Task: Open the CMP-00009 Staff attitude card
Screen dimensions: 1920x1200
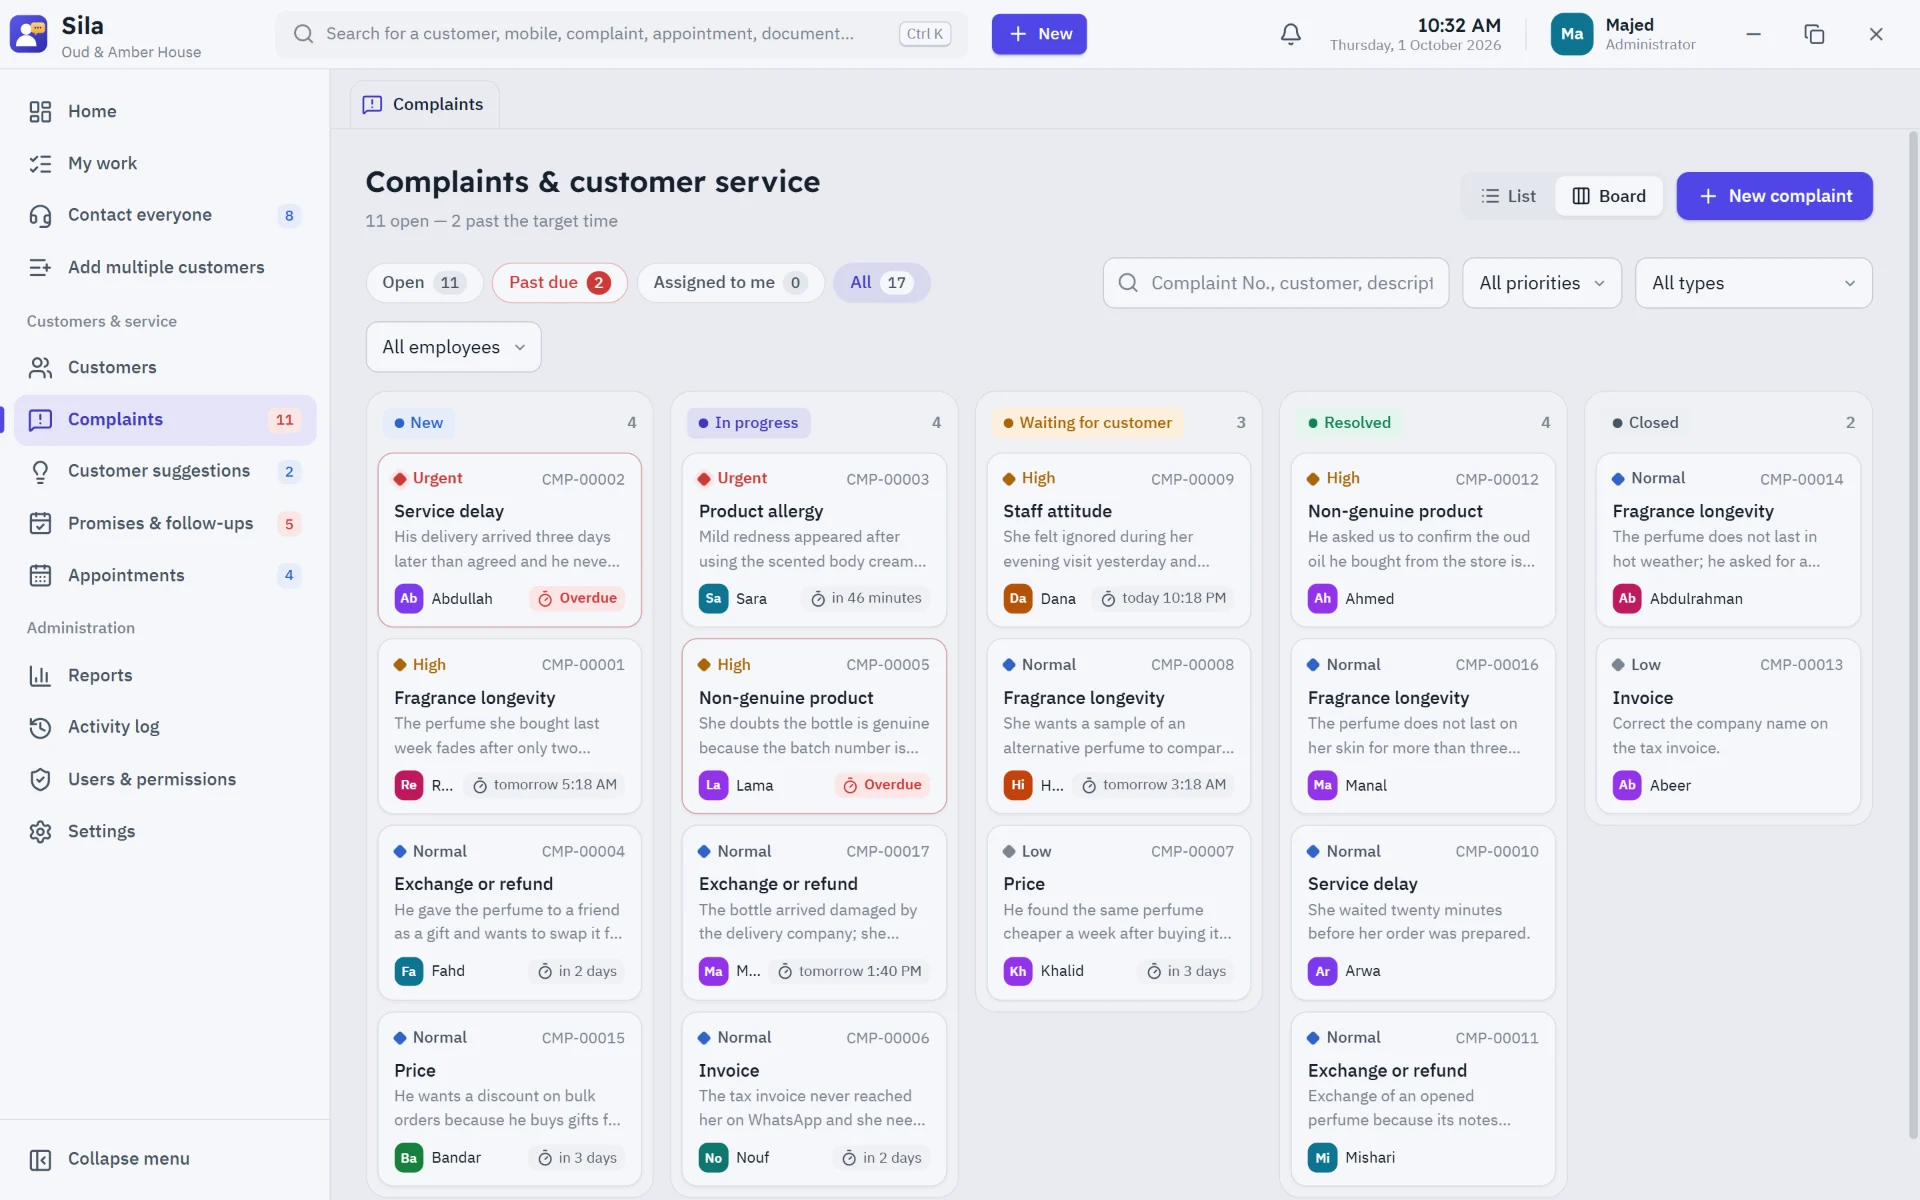Action: coord(1118,540)
